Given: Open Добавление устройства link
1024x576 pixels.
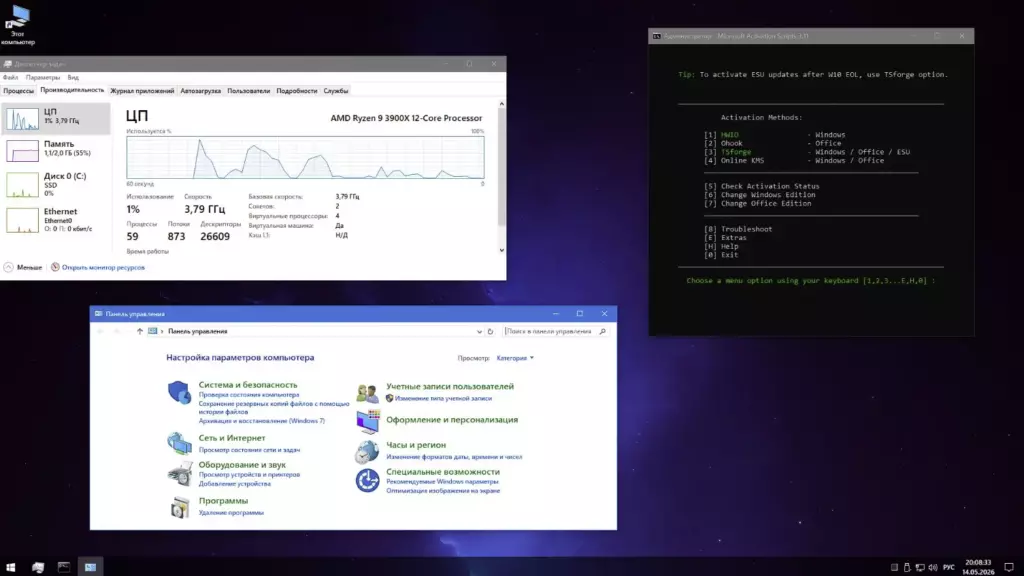Looking at the screenshot, I should pos(234,484).
